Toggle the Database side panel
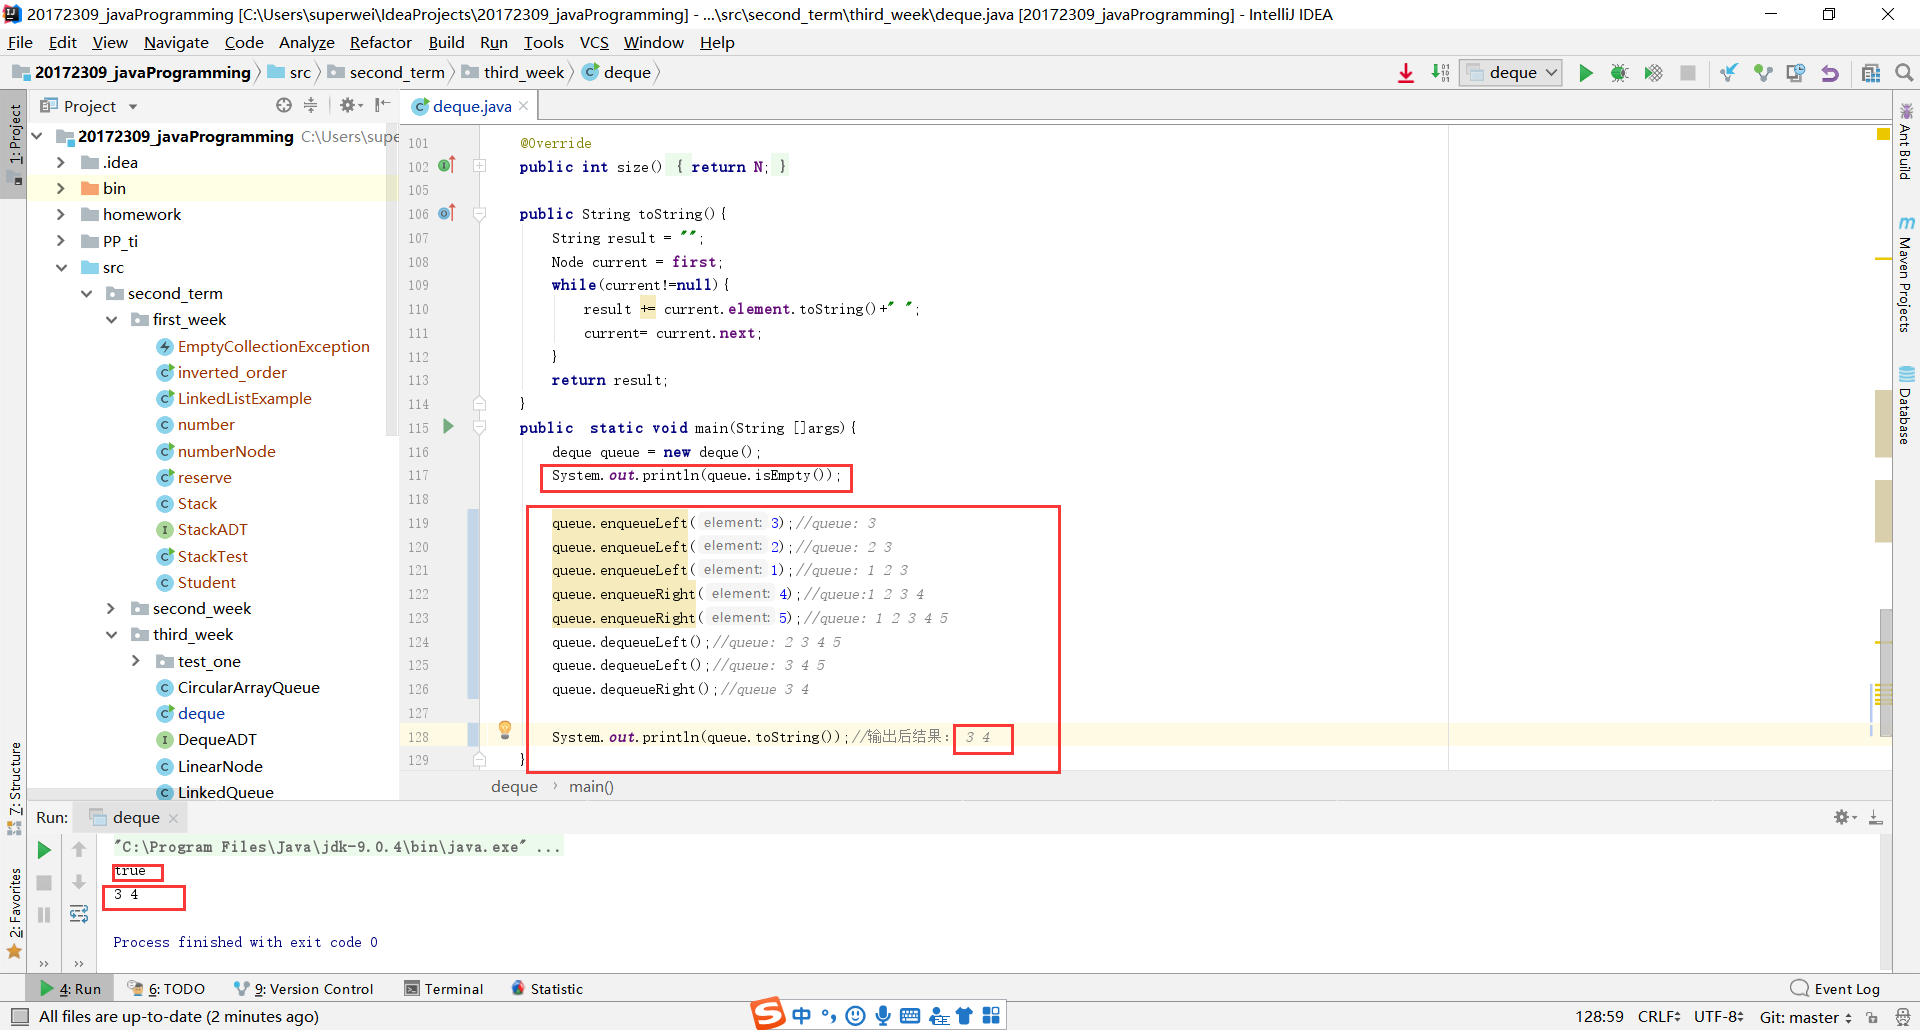 [x=1906, y=406]
